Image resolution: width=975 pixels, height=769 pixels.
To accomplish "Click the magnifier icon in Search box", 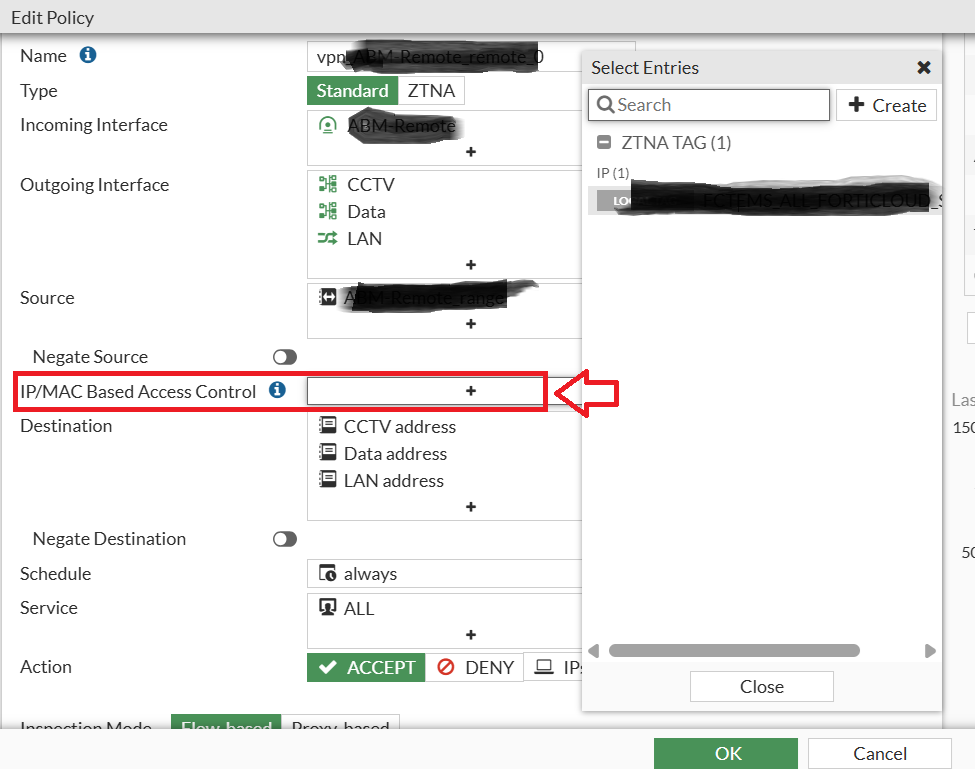I will coord(605,104).
